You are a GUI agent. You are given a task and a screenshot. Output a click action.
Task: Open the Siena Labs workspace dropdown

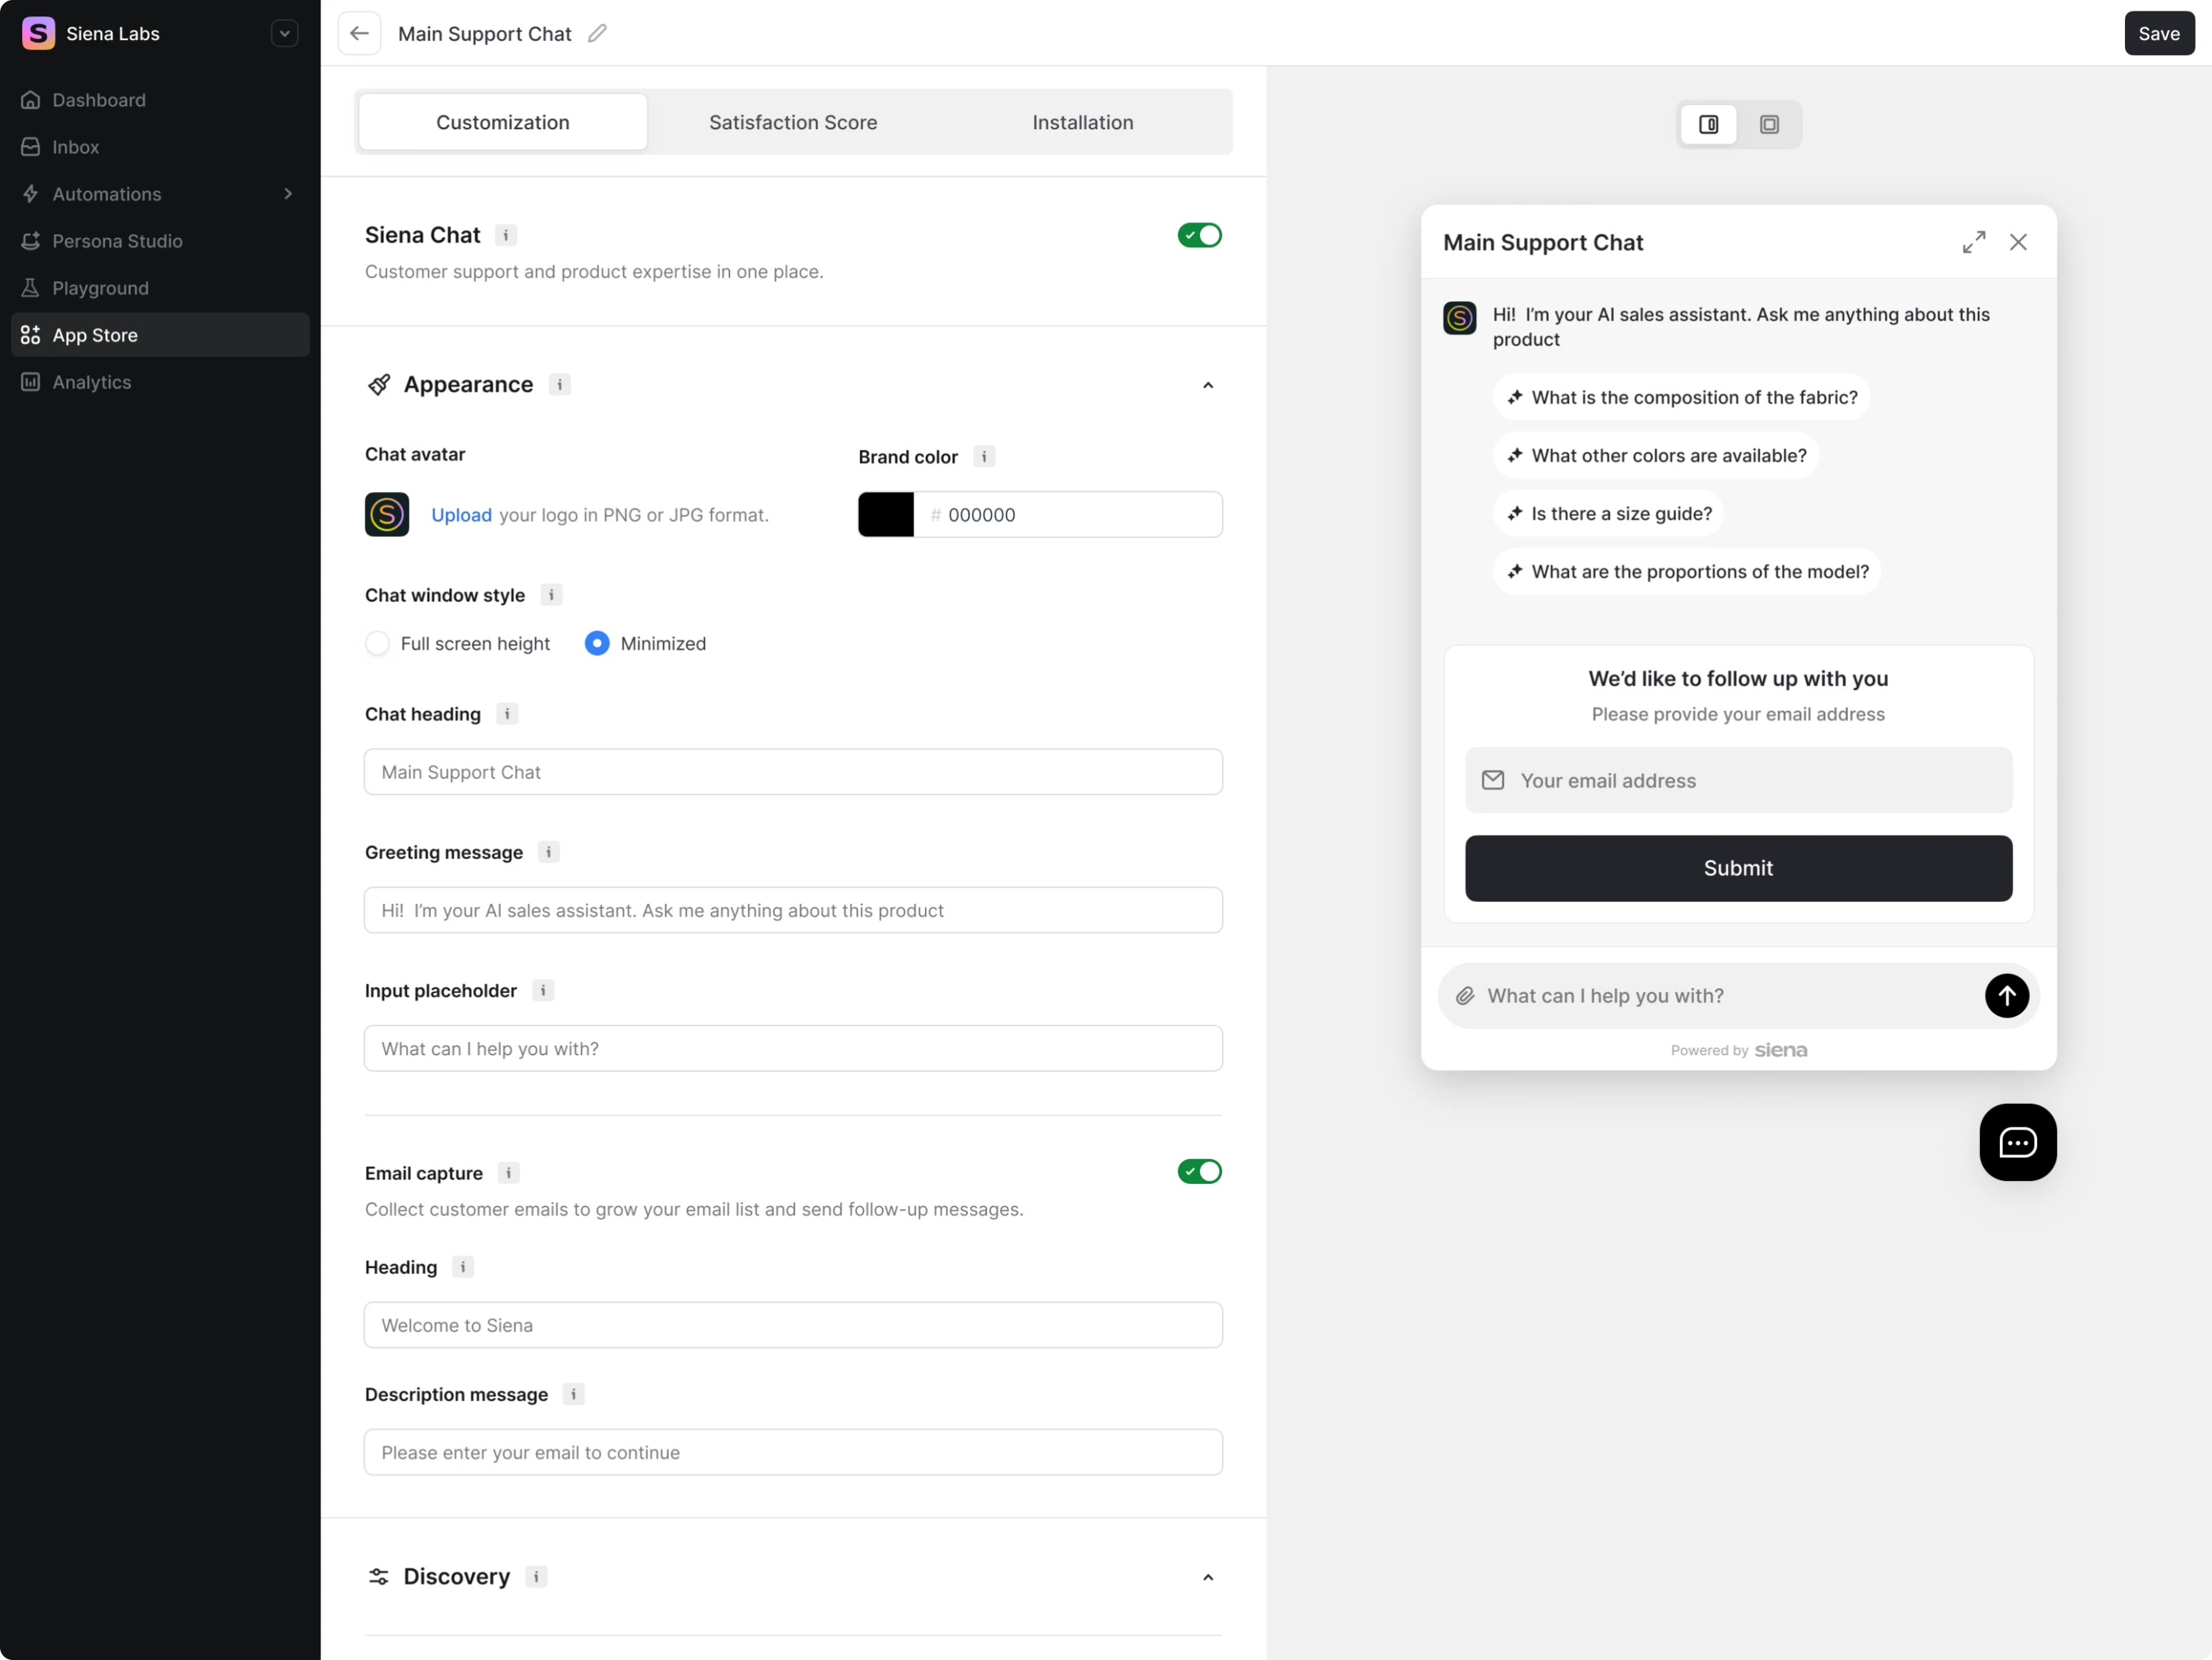(x=284, y=33)
